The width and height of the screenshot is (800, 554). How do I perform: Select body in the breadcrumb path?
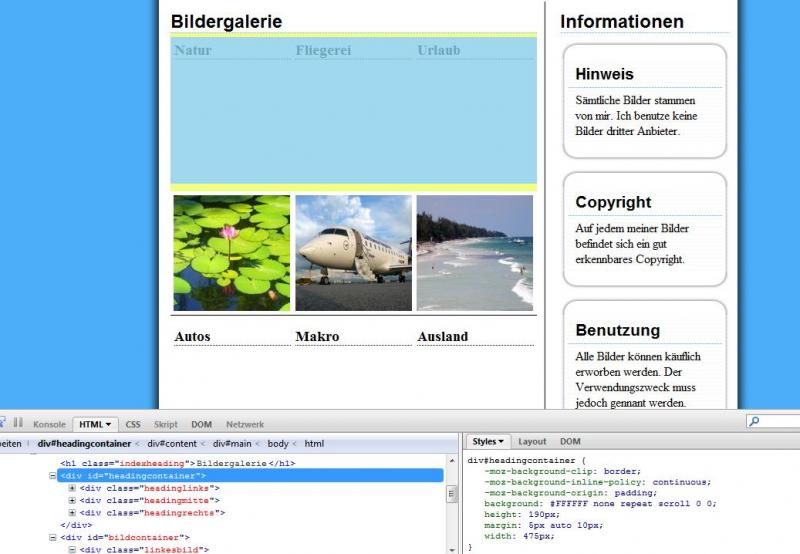point(278,443)
